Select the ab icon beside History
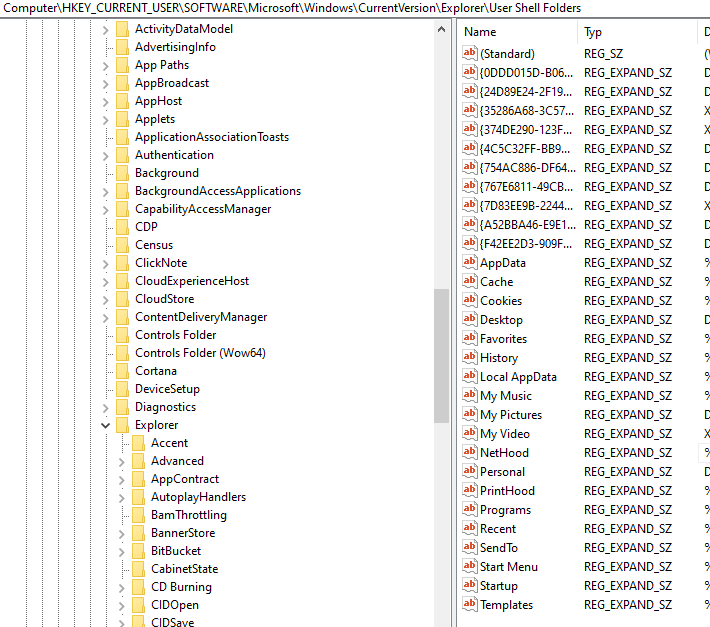 point(470,357)
